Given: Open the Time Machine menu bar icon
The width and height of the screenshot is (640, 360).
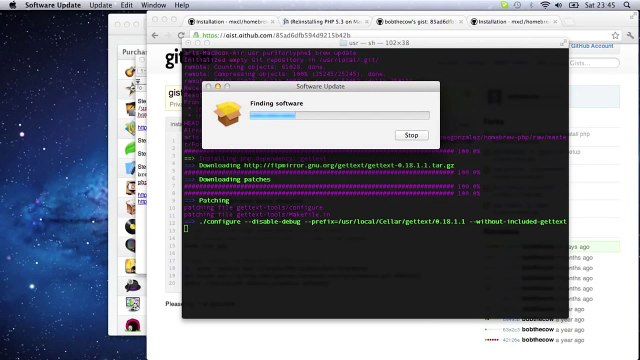Looking at the screenshot, I should coord(517,5).
